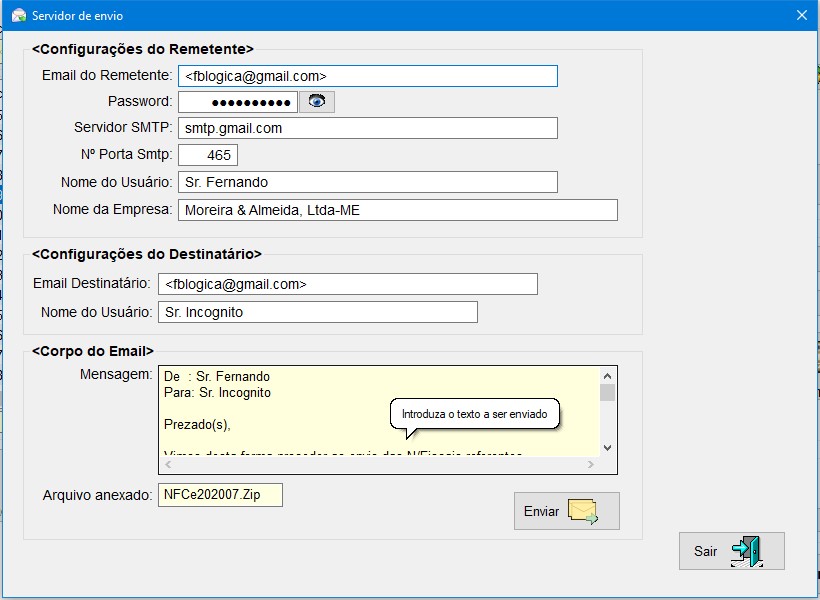
Task: Send the email with the Enviar button
Action: [566, 511]
